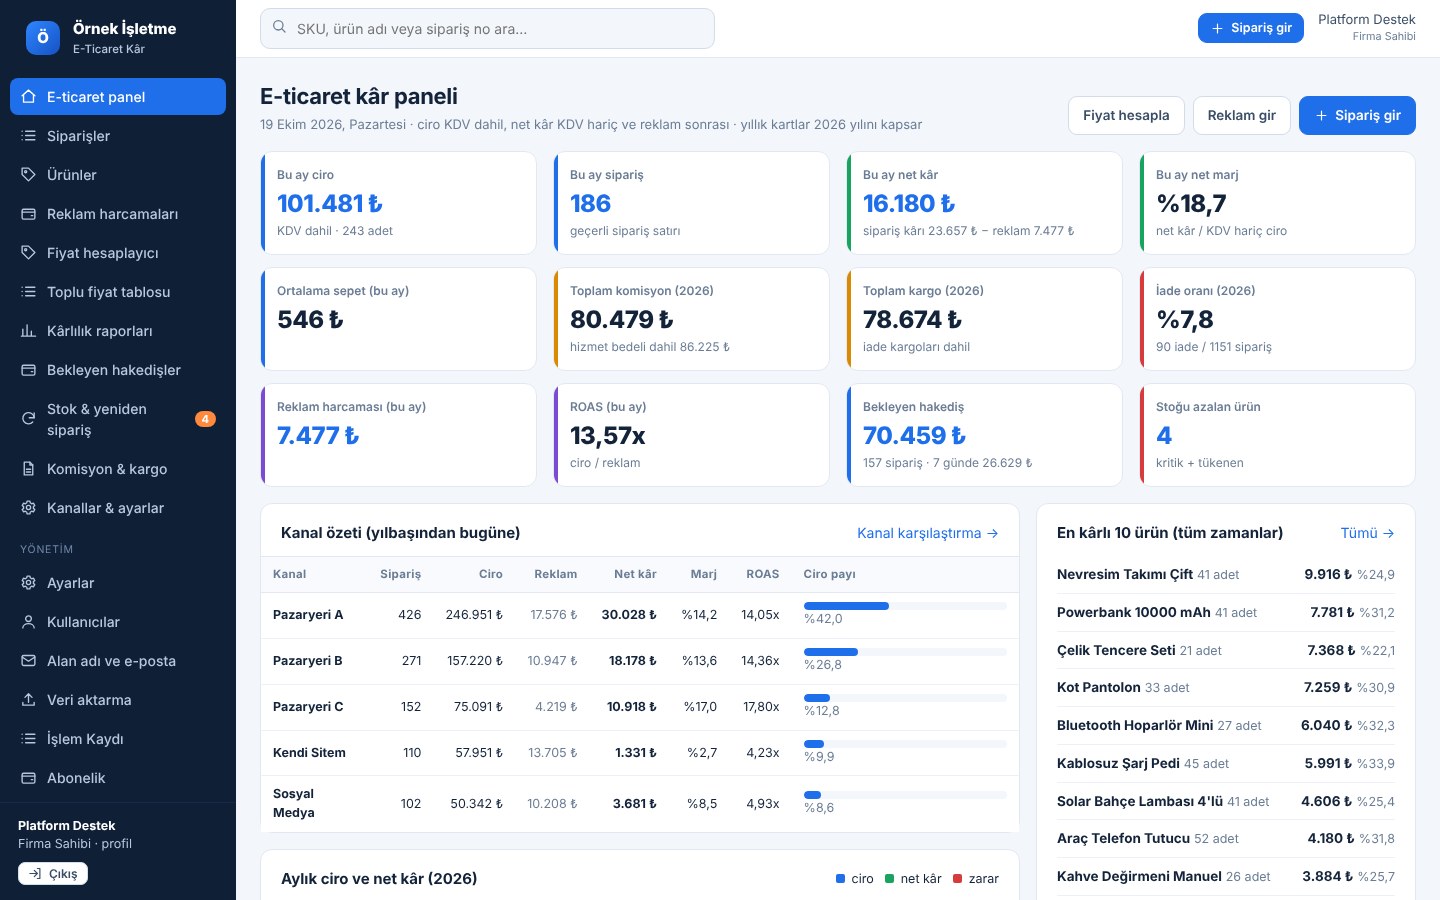Click Pazaryeri B ciro payı progress bar
1440x900 pixels.
click(905, 652)
